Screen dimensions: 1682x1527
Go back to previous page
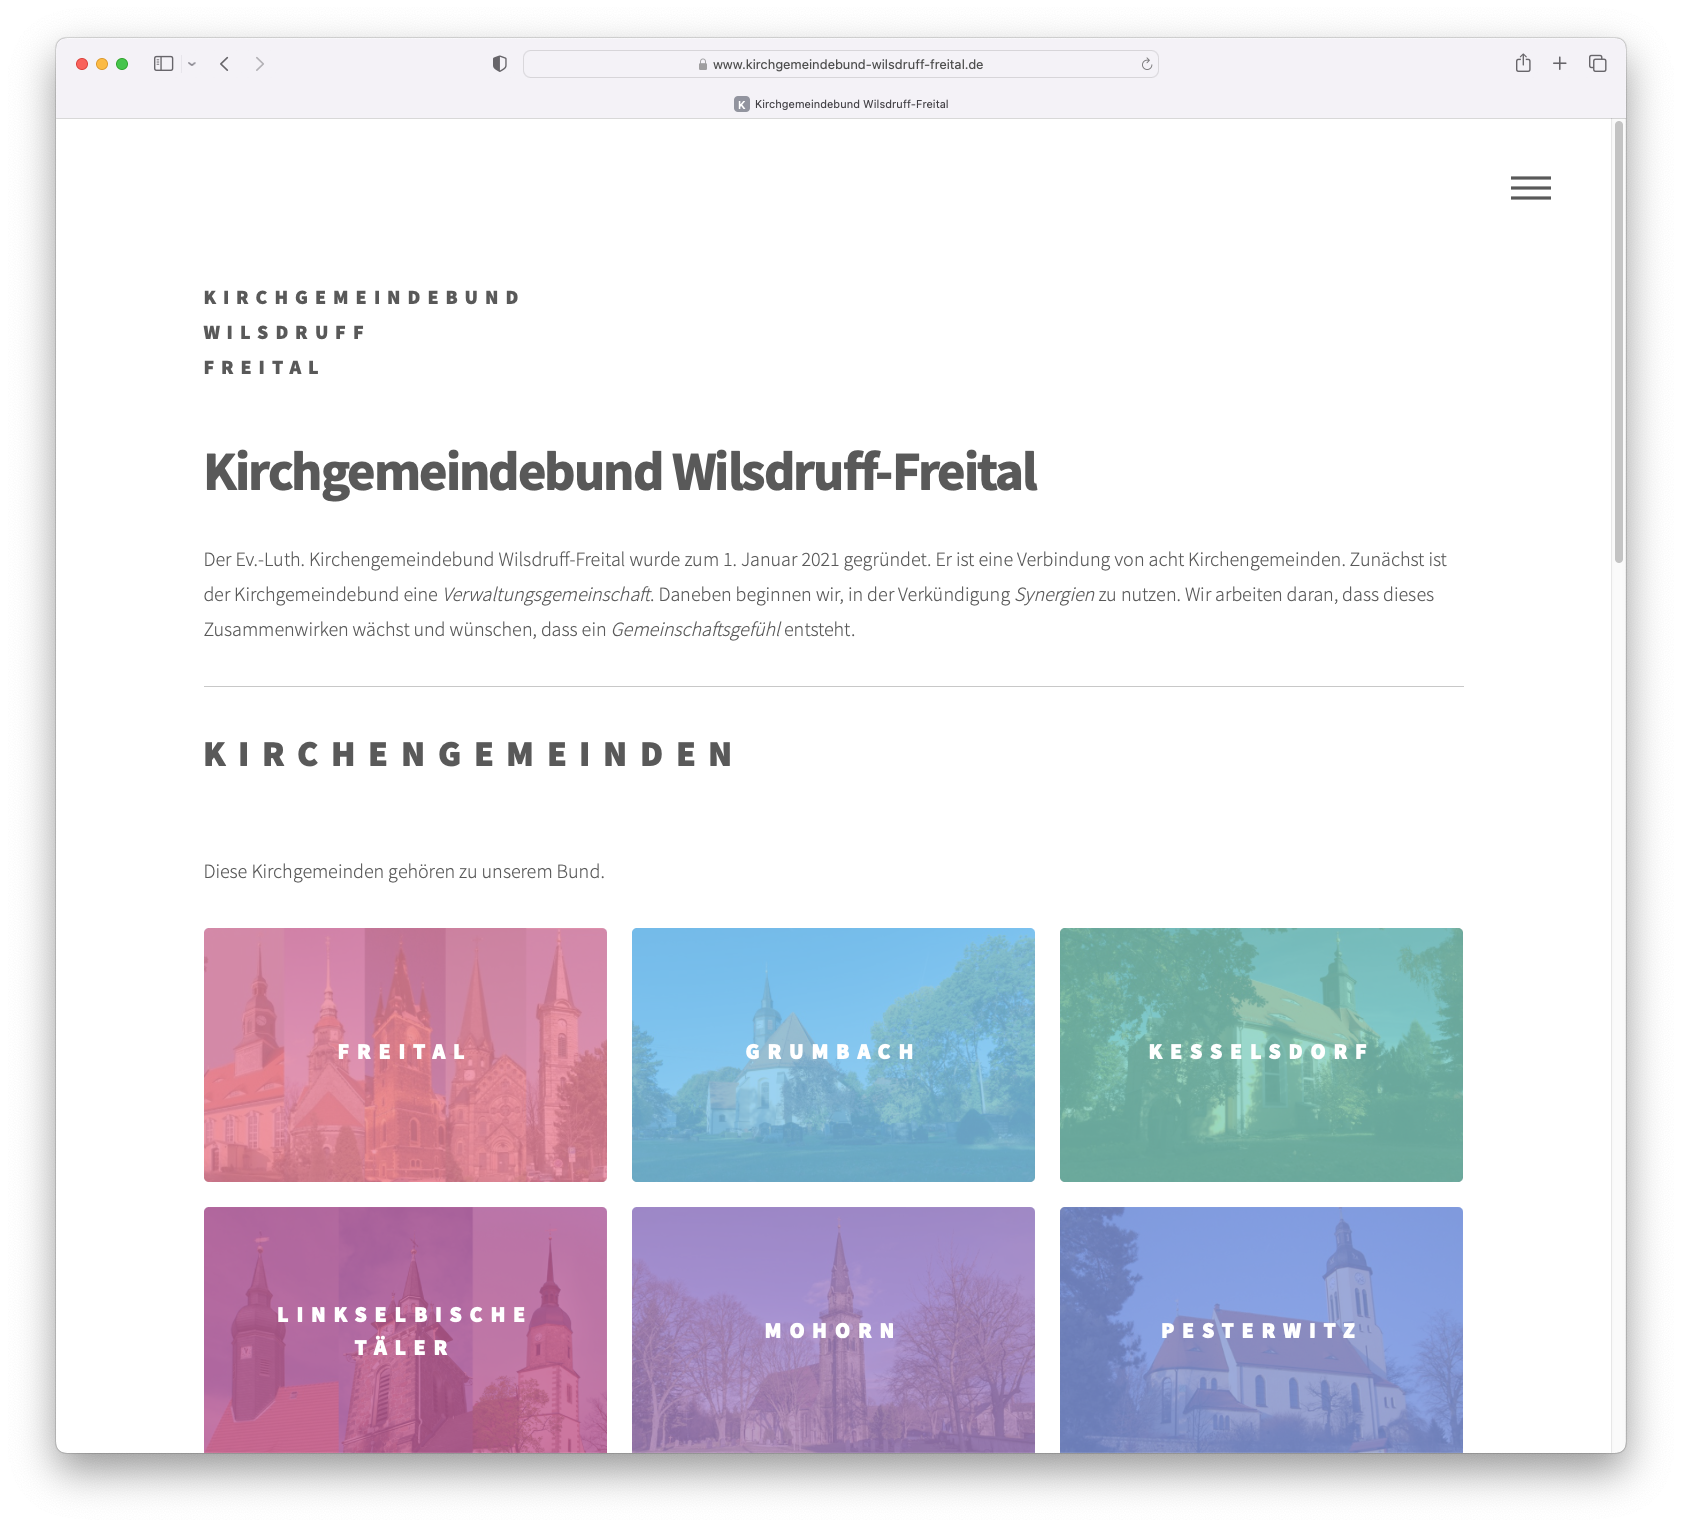click(225, 64)
